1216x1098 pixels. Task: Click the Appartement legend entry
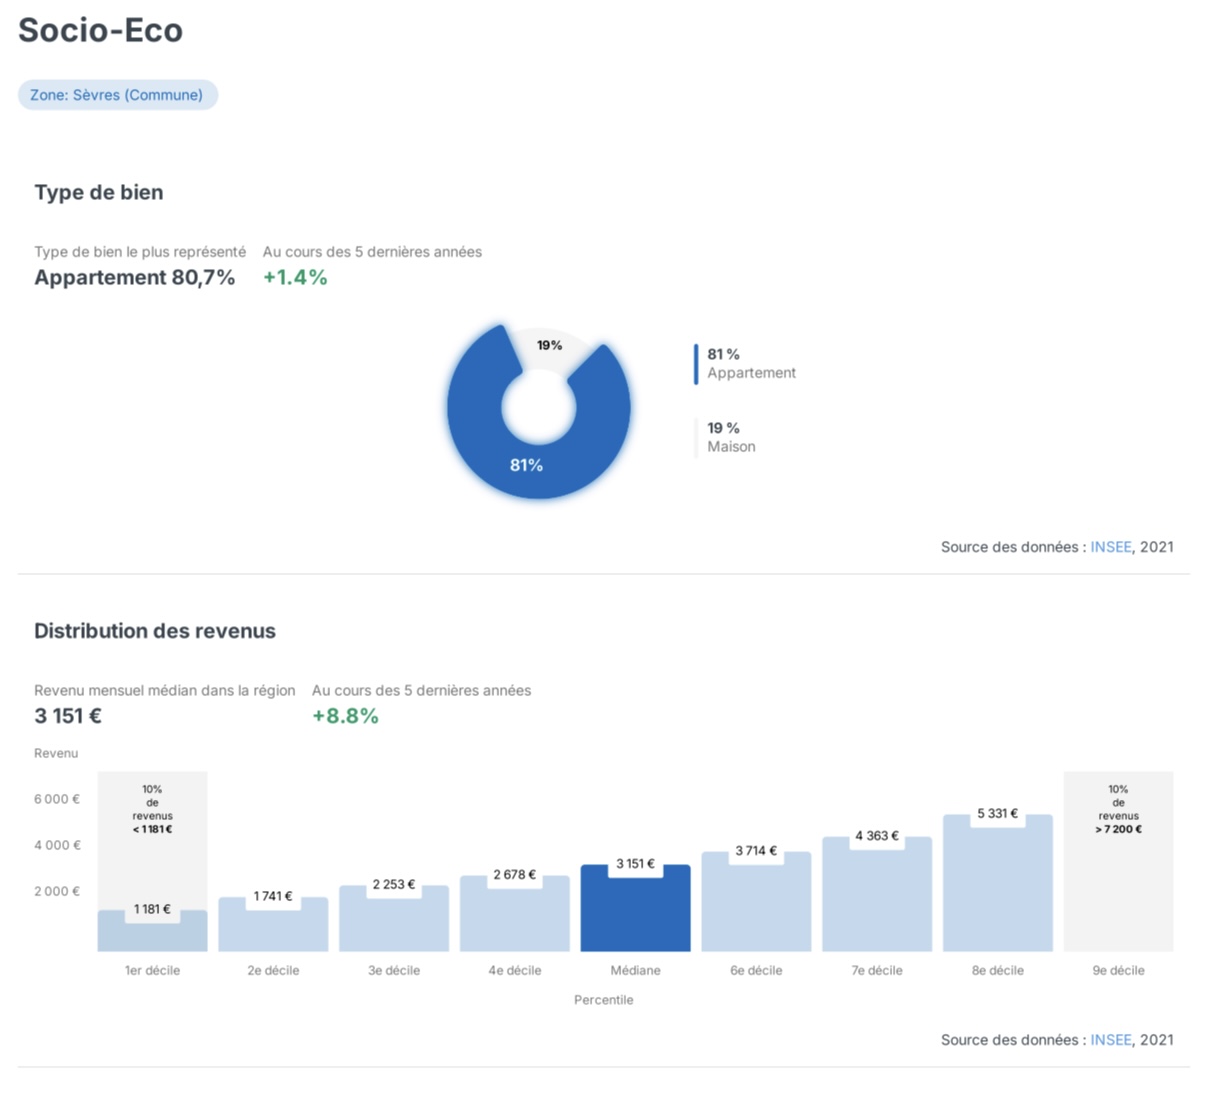coord(750,364)
